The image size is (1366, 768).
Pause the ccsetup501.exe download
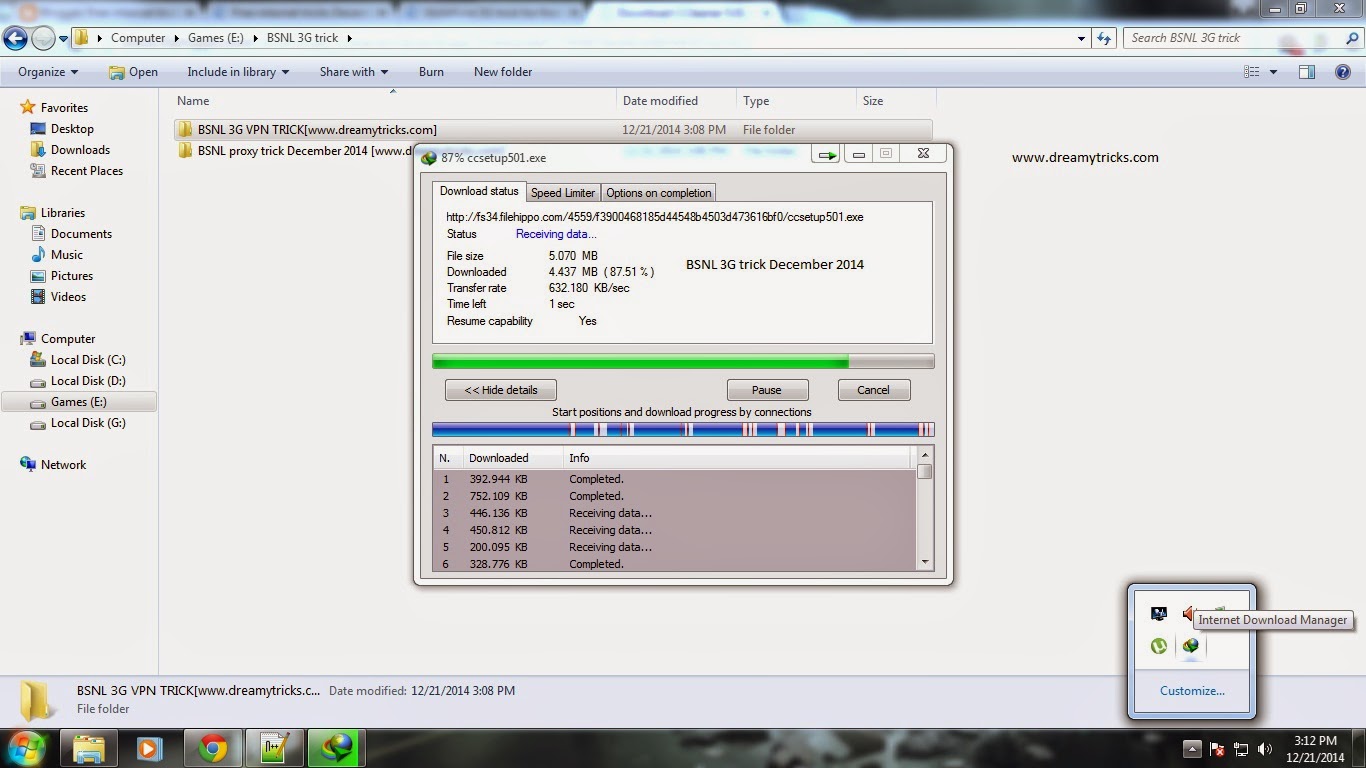pyautogui.click(x=767, y=390)
